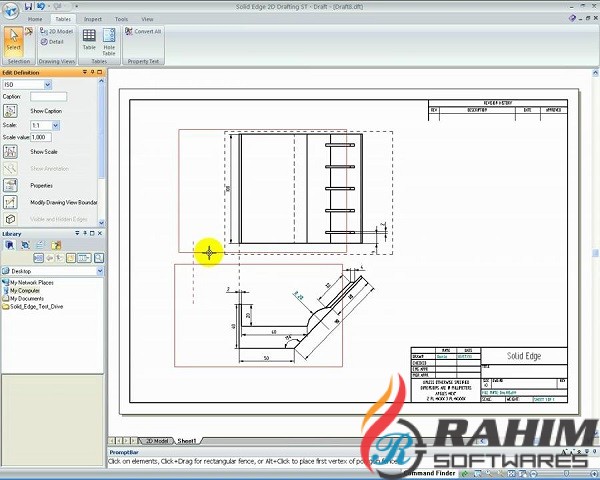
Task: Click the first blue icon in Library toolbar
Action: tap(38, 258)
